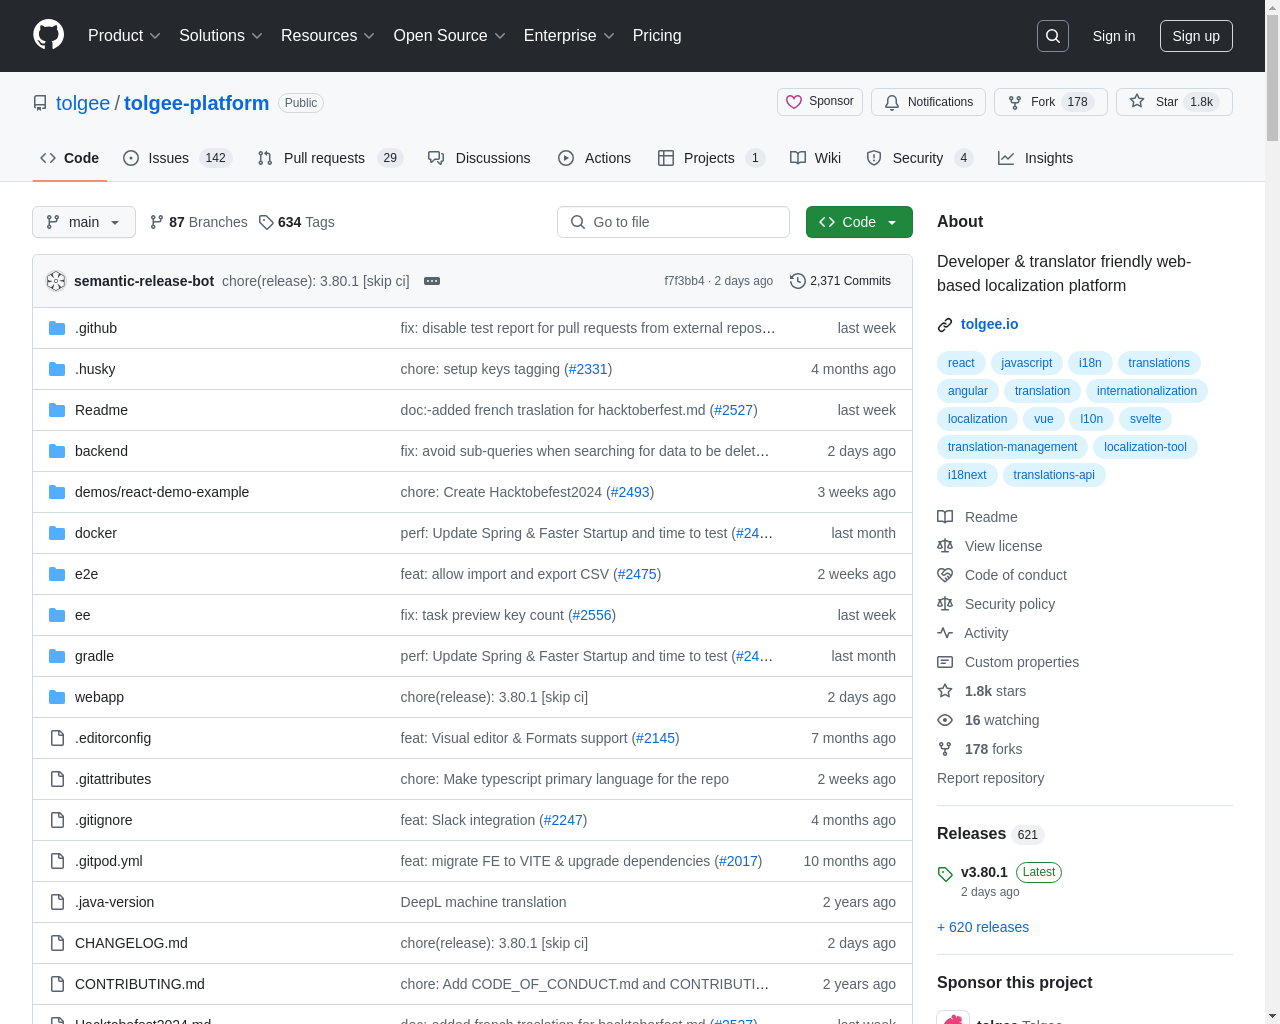Open pull request #2331 link
The width and height of the screenshot is (1280, 1024).
(x=588, y=369)
